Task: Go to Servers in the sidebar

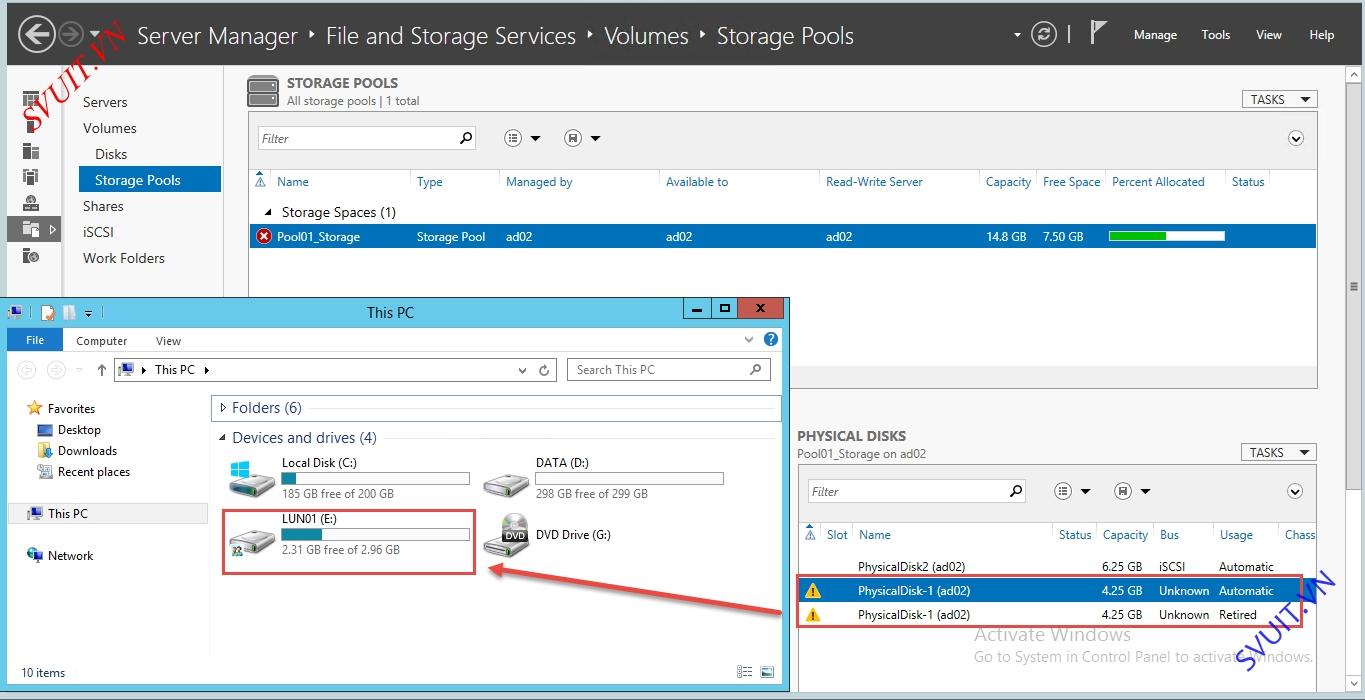Action: [105, 102]
